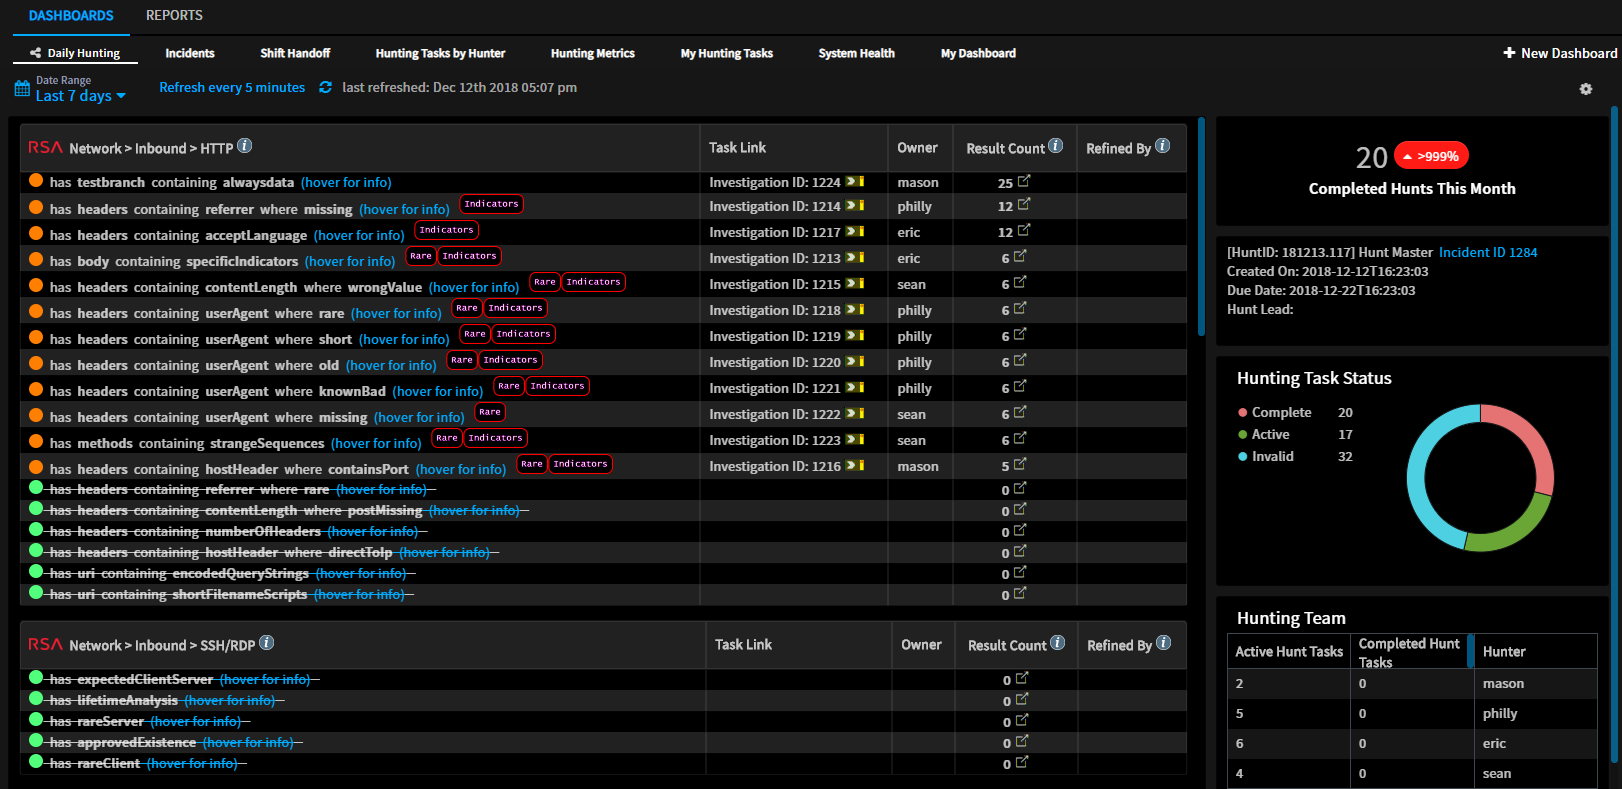1622x789 pixels.
Task: Click the info icon next to SSH/RDP header
Action: (x=266, y=643)
